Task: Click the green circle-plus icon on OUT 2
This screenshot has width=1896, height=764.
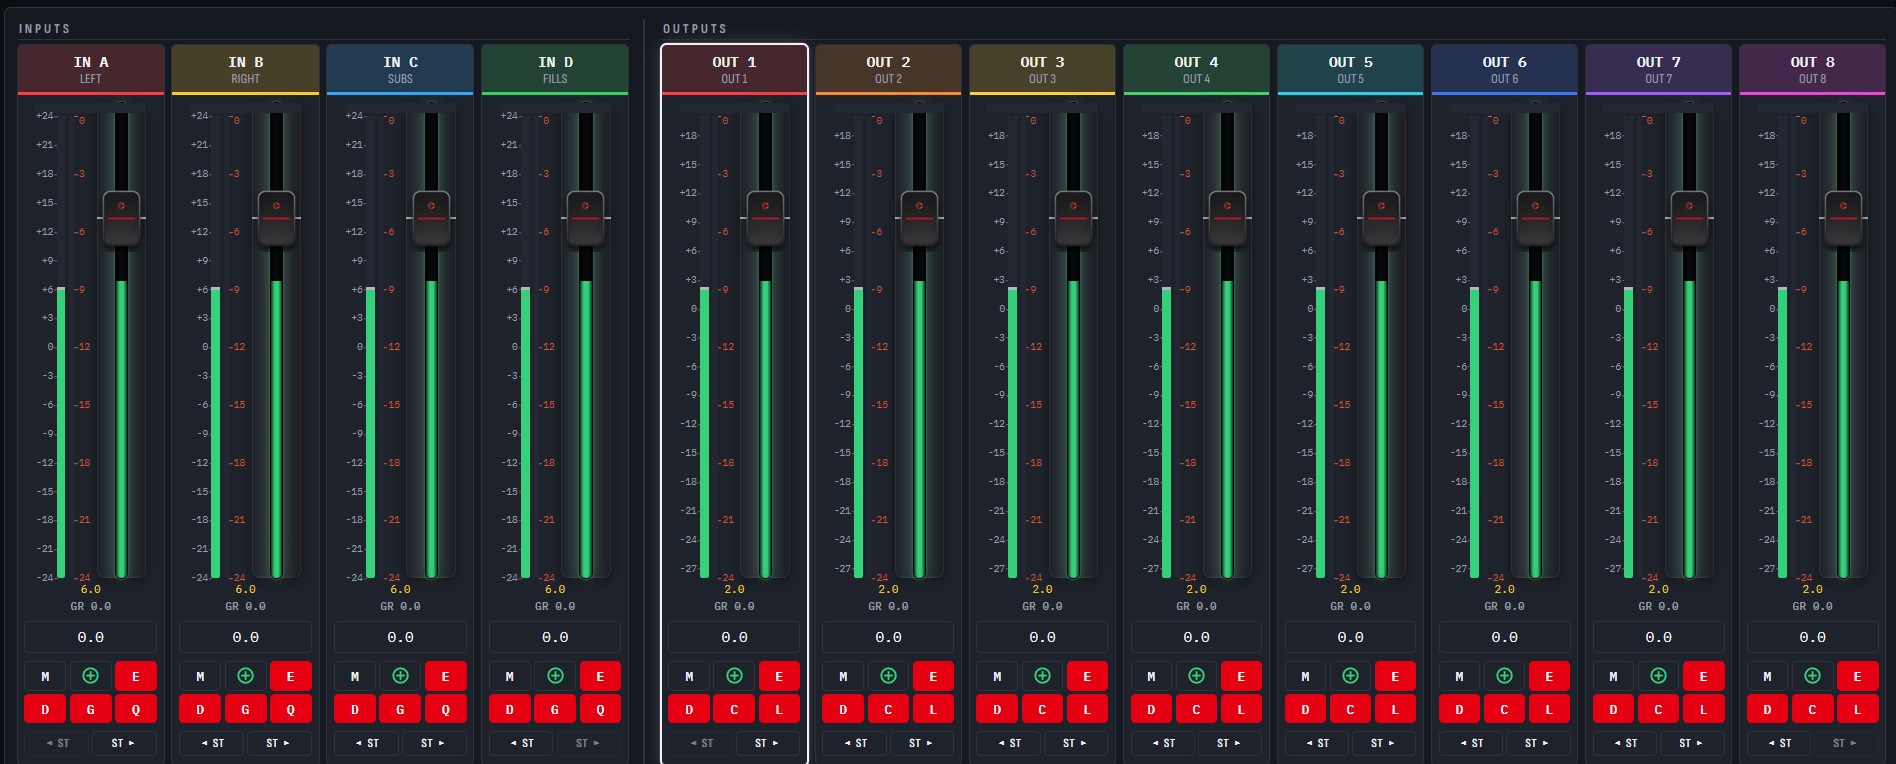Action: coord(888,676)
